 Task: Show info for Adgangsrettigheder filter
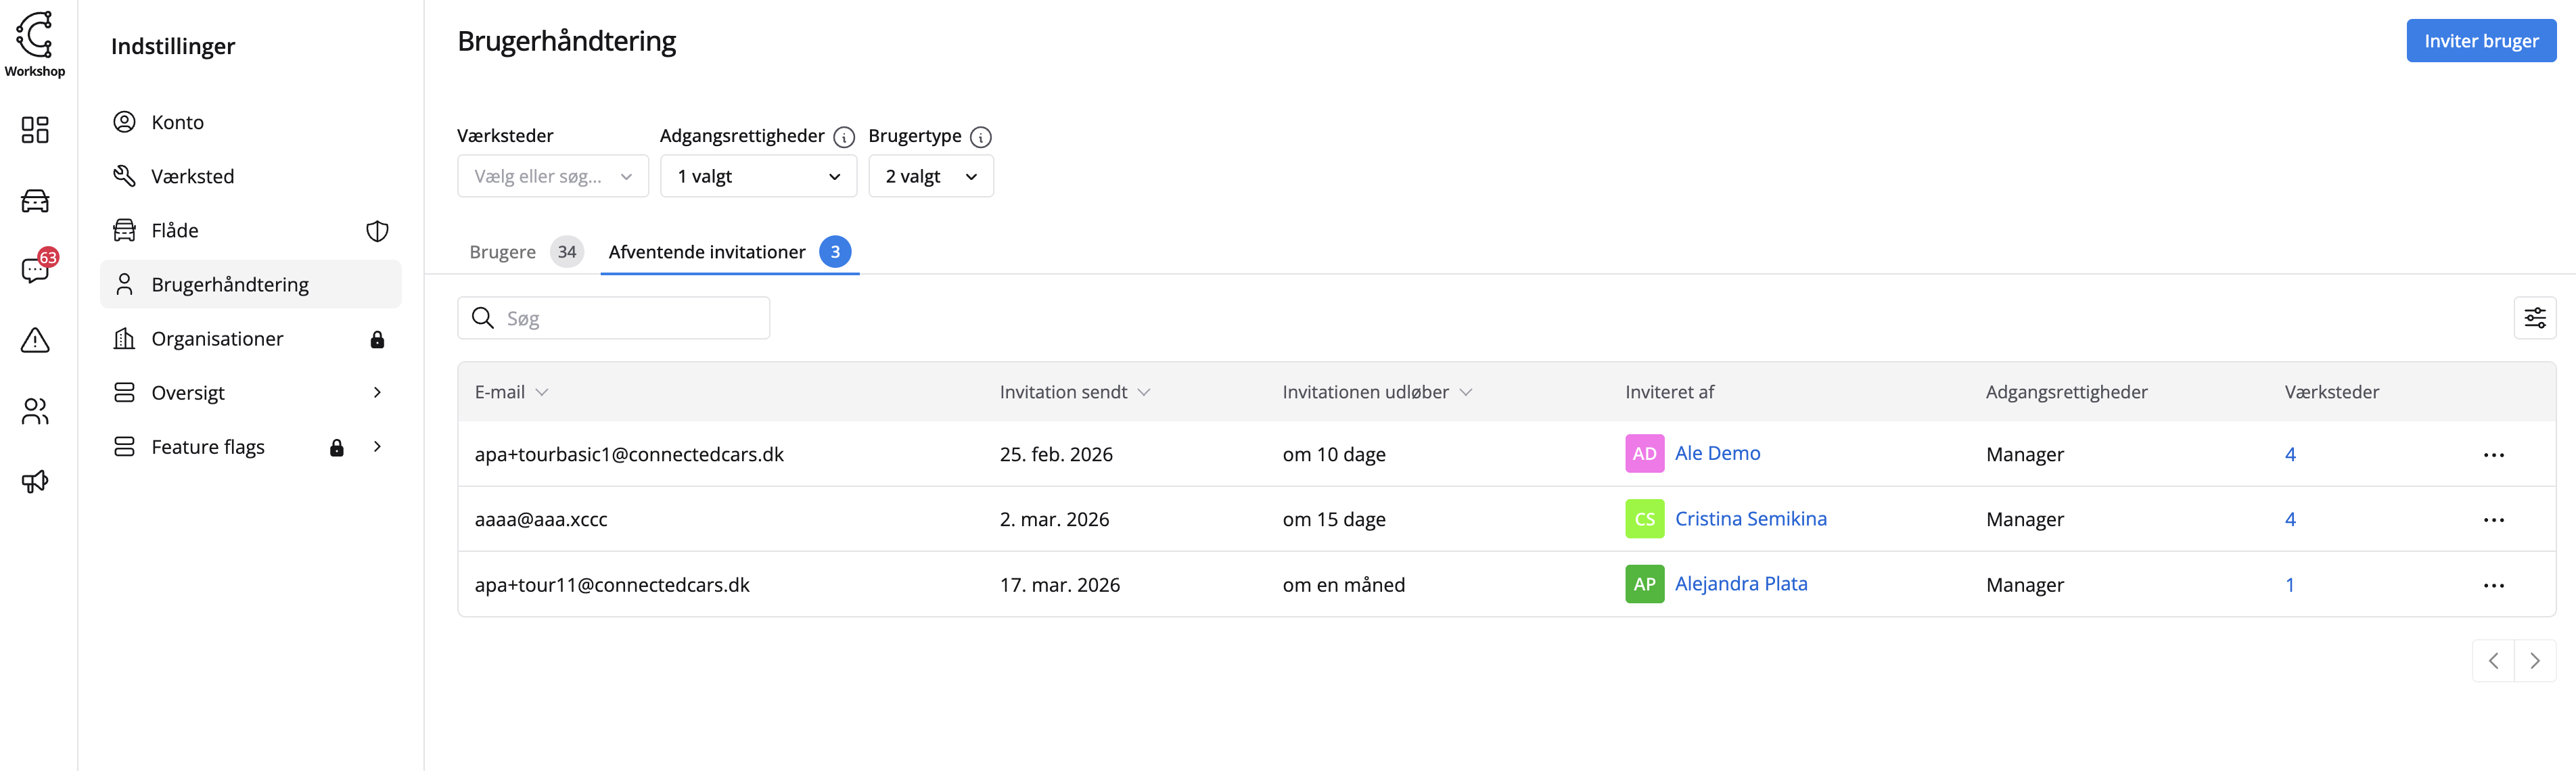coord(844,137)
